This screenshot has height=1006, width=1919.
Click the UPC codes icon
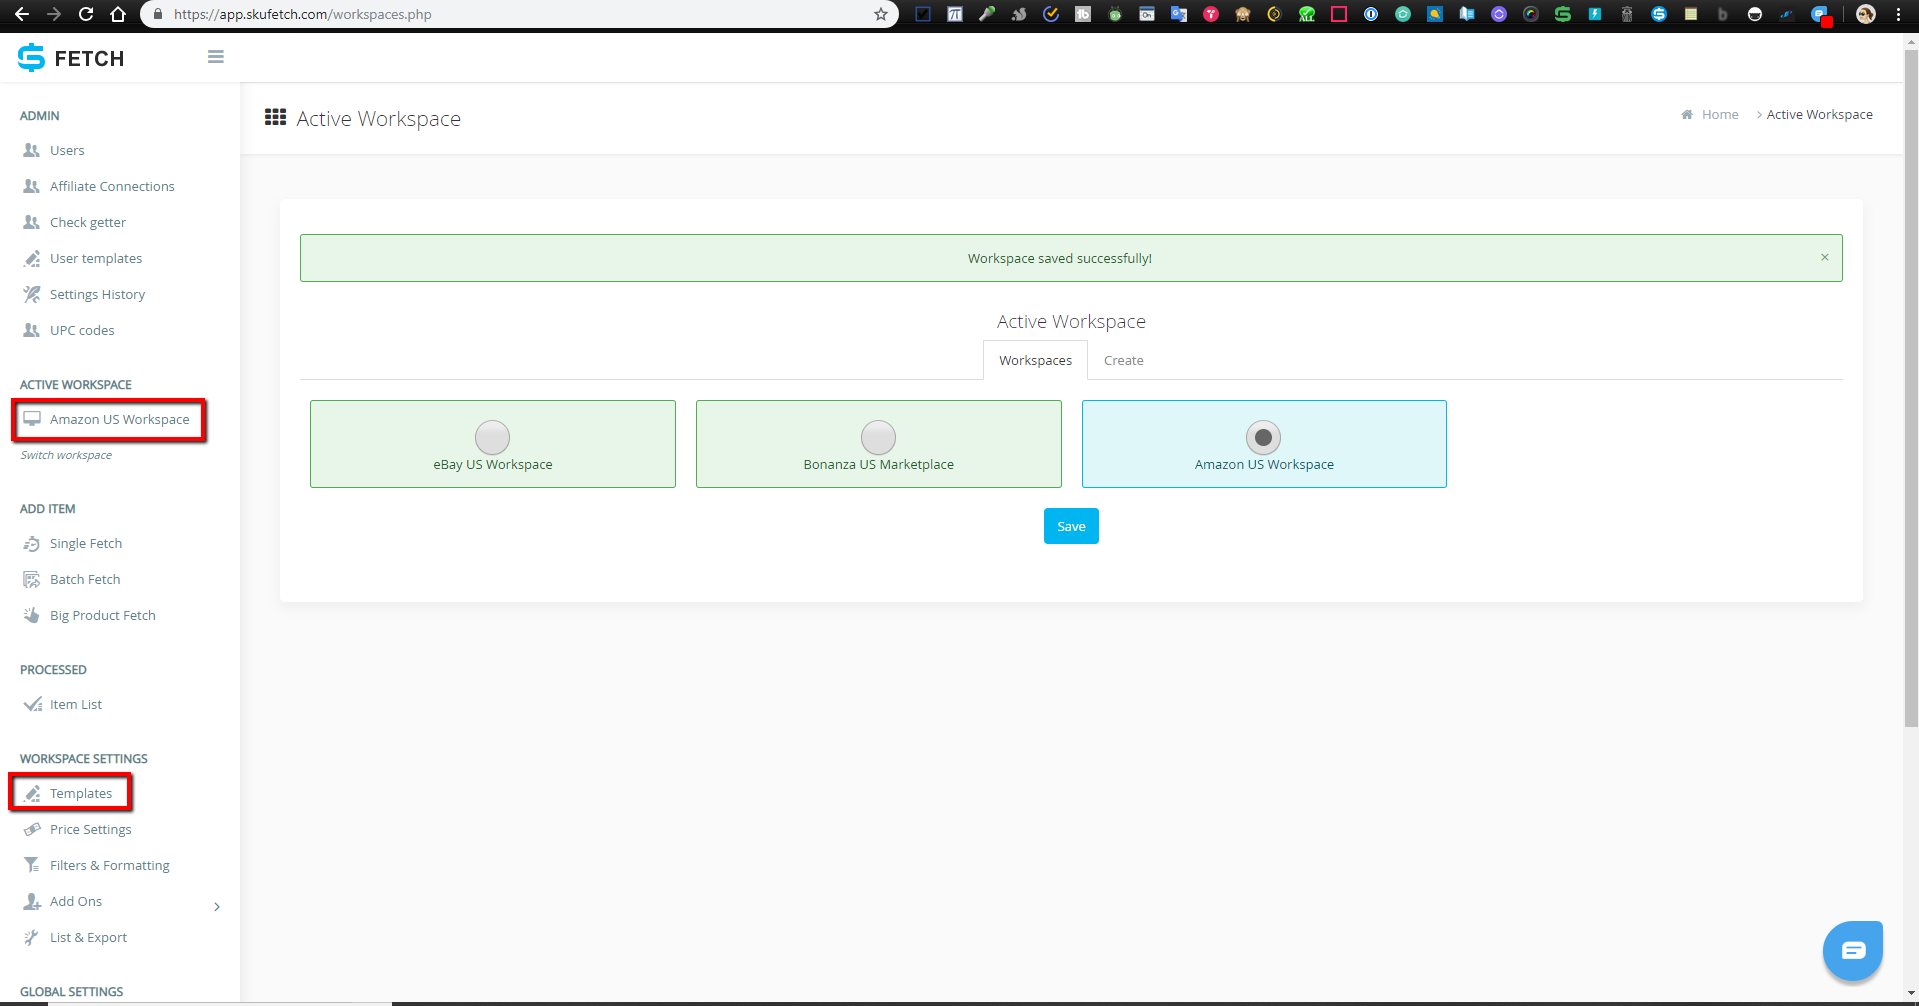(32, 330)
